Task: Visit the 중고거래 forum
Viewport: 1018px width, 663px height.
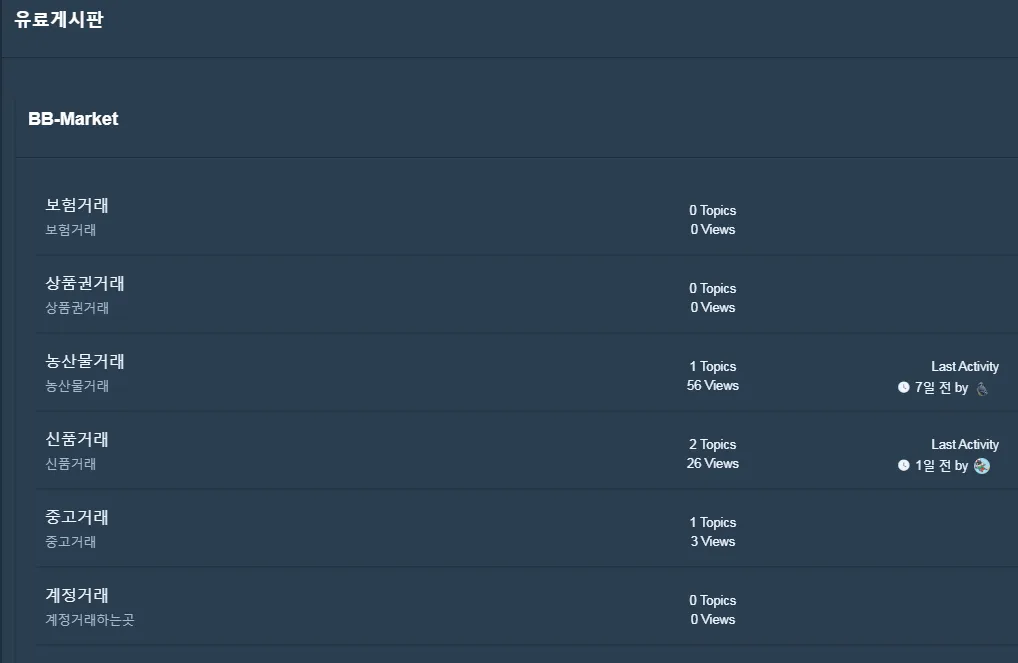Action: [77, 518]
